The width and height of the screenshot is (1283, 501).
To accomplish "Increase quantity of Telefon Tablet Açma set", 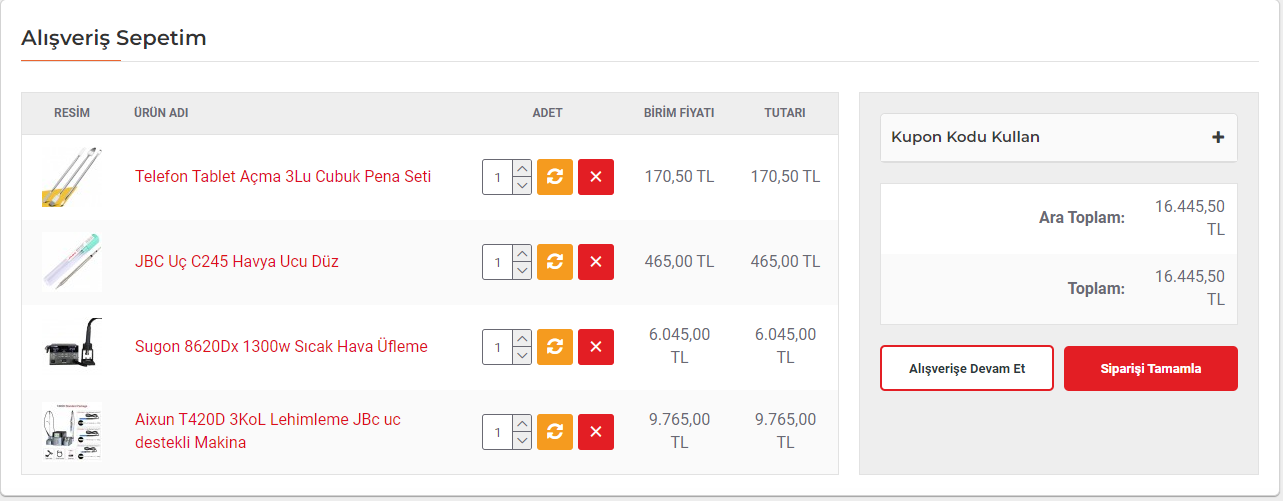I will 521,169.
